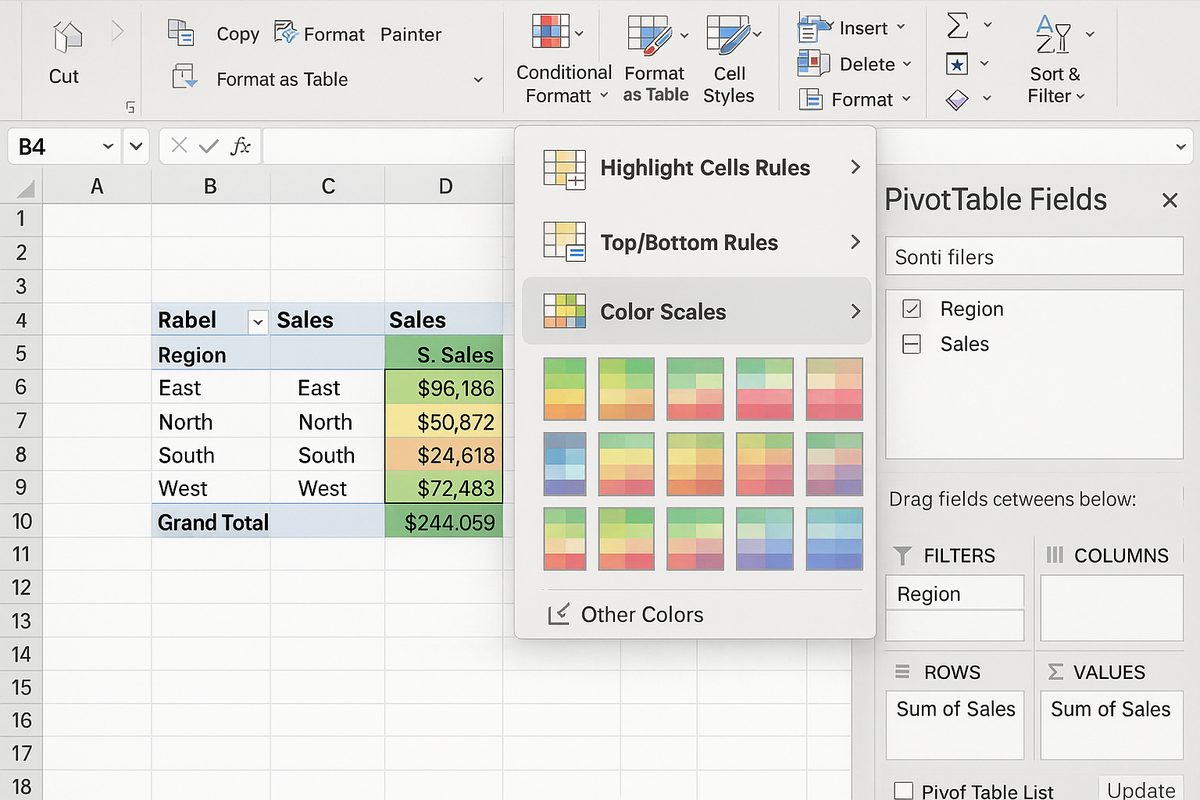The height and width of the screenshot is (800, 1200).
Task: Open Top/Bottom Rules submenu
Action: coord(698,242)
